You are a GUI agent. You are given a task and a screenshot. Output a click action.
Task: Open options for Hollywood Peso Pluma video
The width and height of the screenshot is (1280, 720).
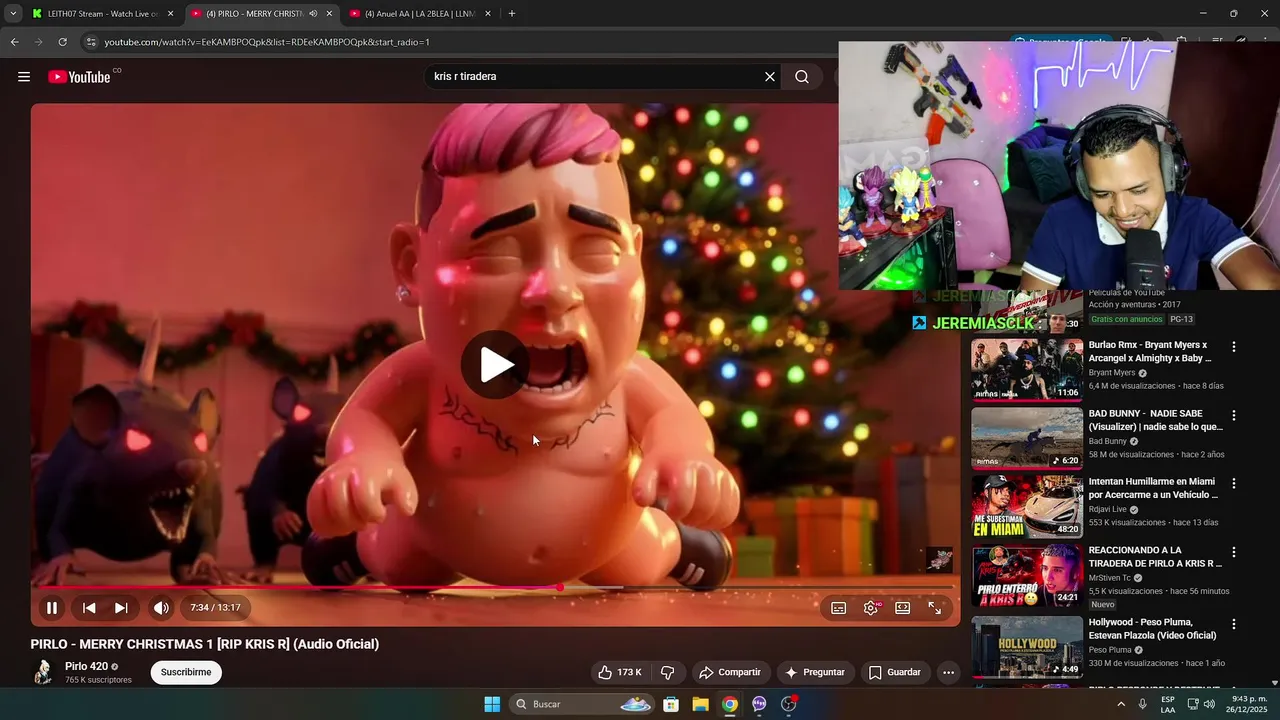(1233, 624)
